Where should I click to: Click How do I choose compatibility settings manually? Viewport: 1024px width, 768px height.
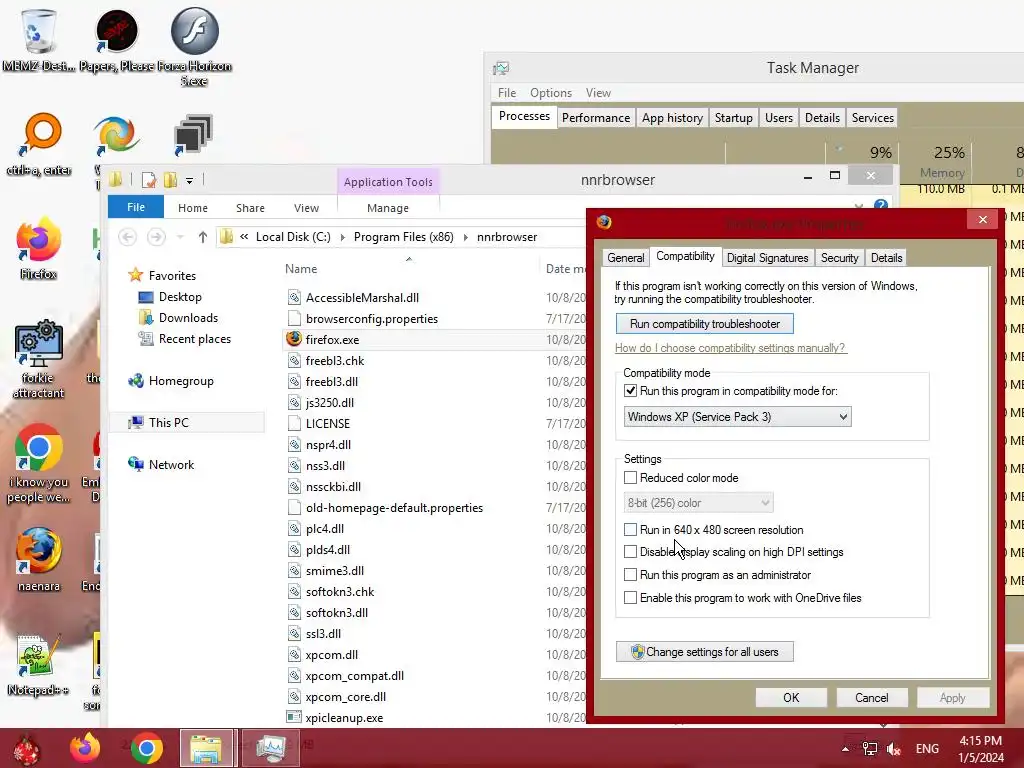[x=731, y=348]
